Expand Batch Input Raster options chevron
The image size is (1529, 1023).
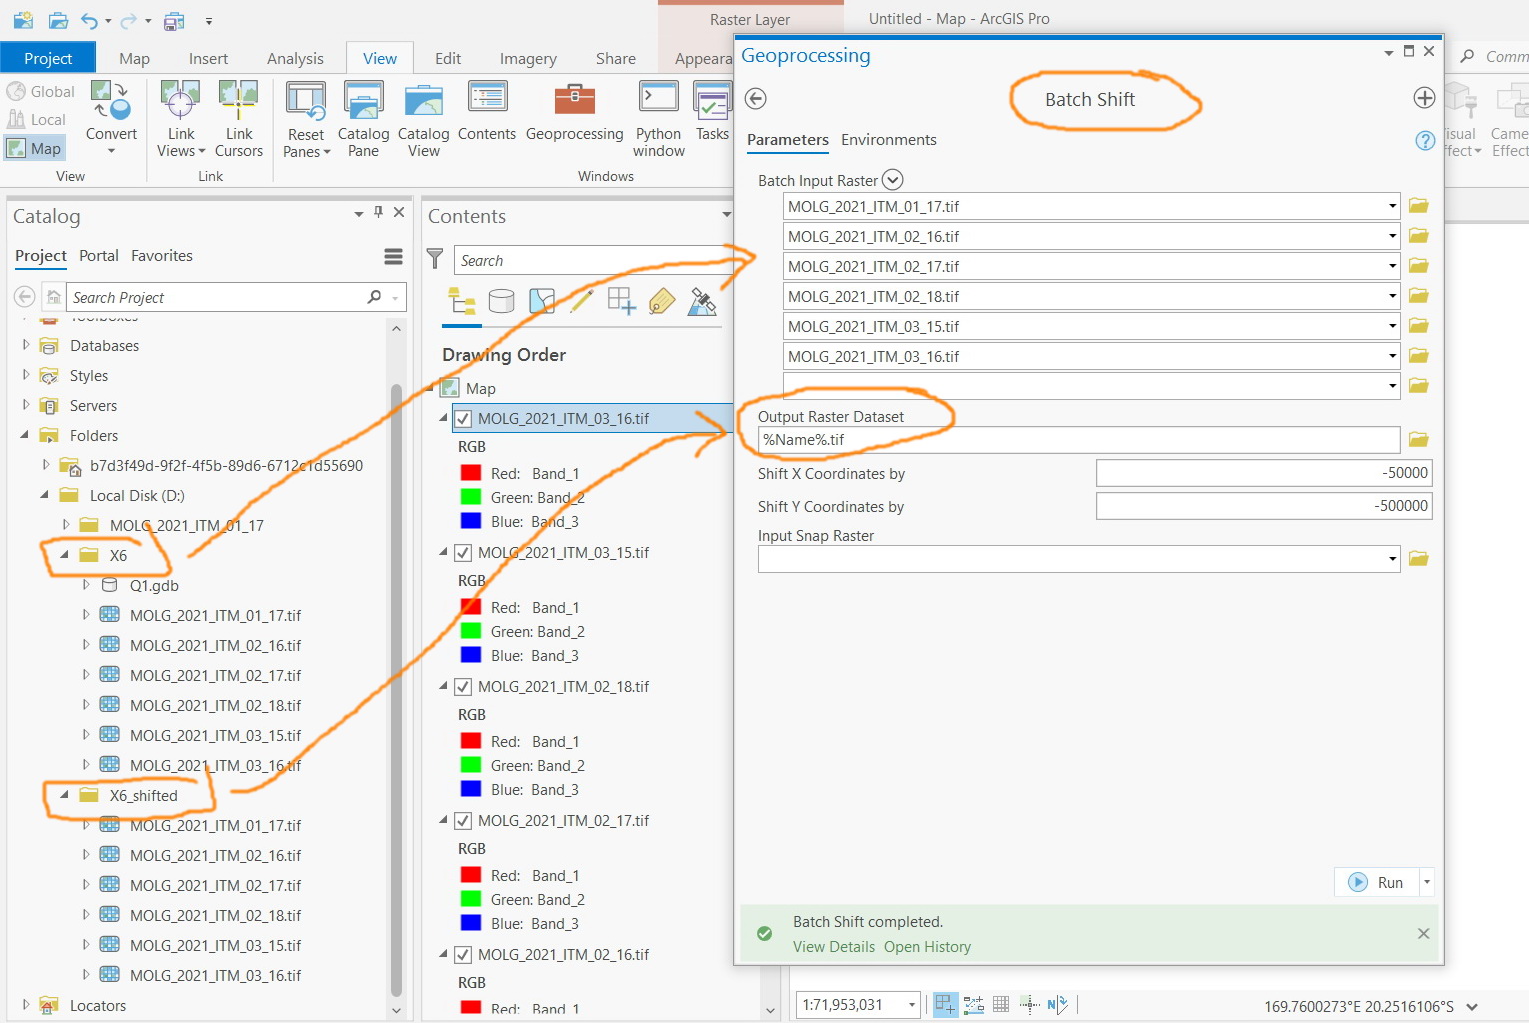(893, 180)
